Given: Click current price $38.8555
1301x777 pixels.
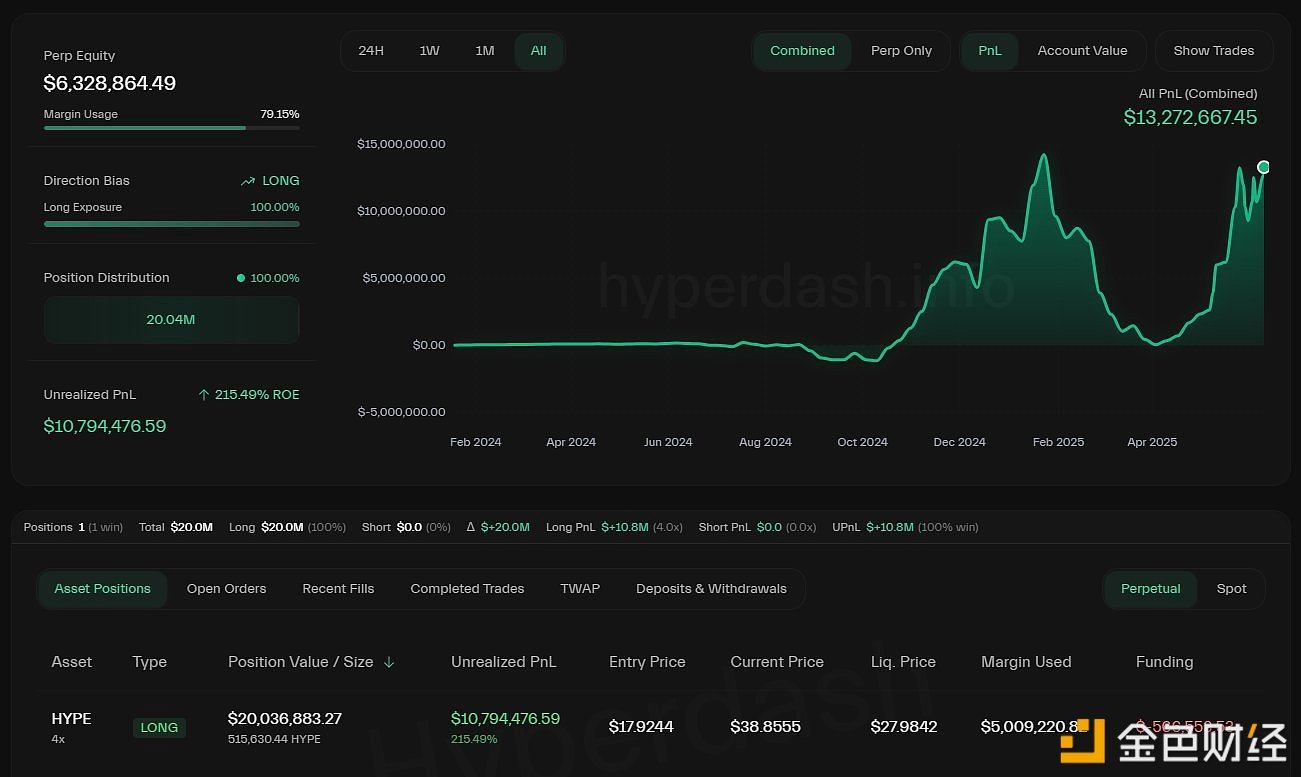Looking at the screenshot, I should click(x=765, y=727).
